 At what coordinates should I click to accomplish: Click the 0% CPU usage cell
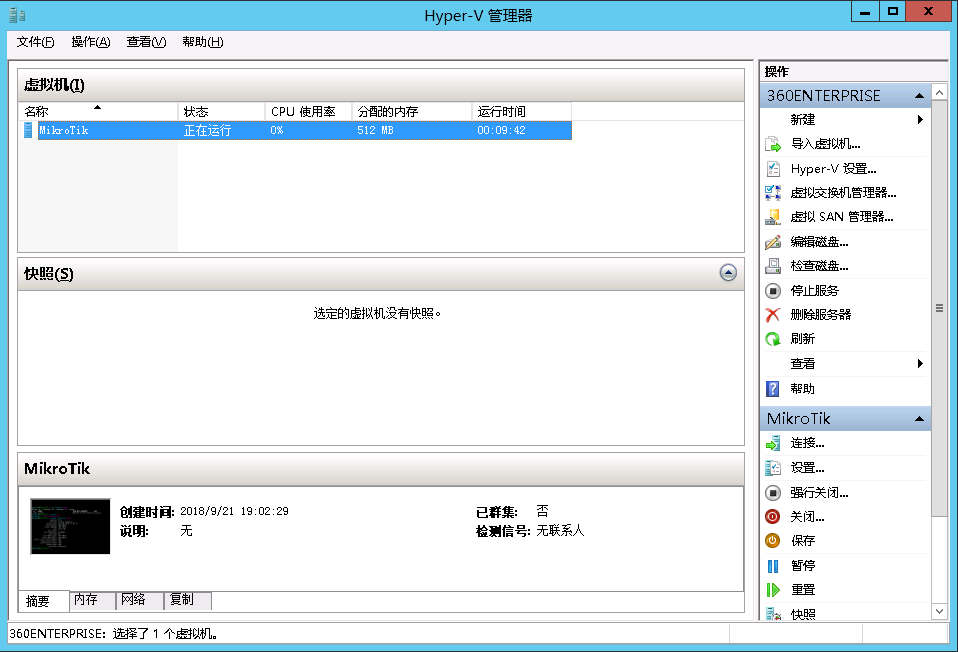[x=277, y=130]
